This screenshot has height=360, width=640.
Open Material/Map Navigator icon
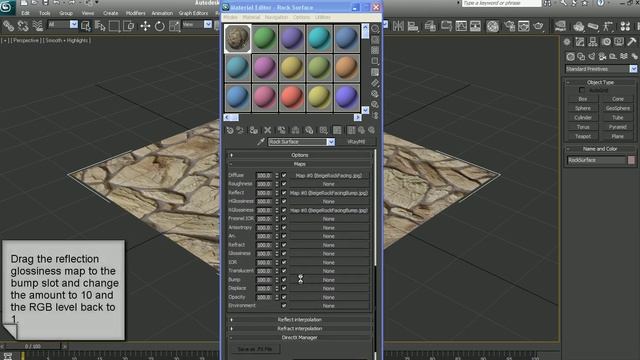(375, 116)
